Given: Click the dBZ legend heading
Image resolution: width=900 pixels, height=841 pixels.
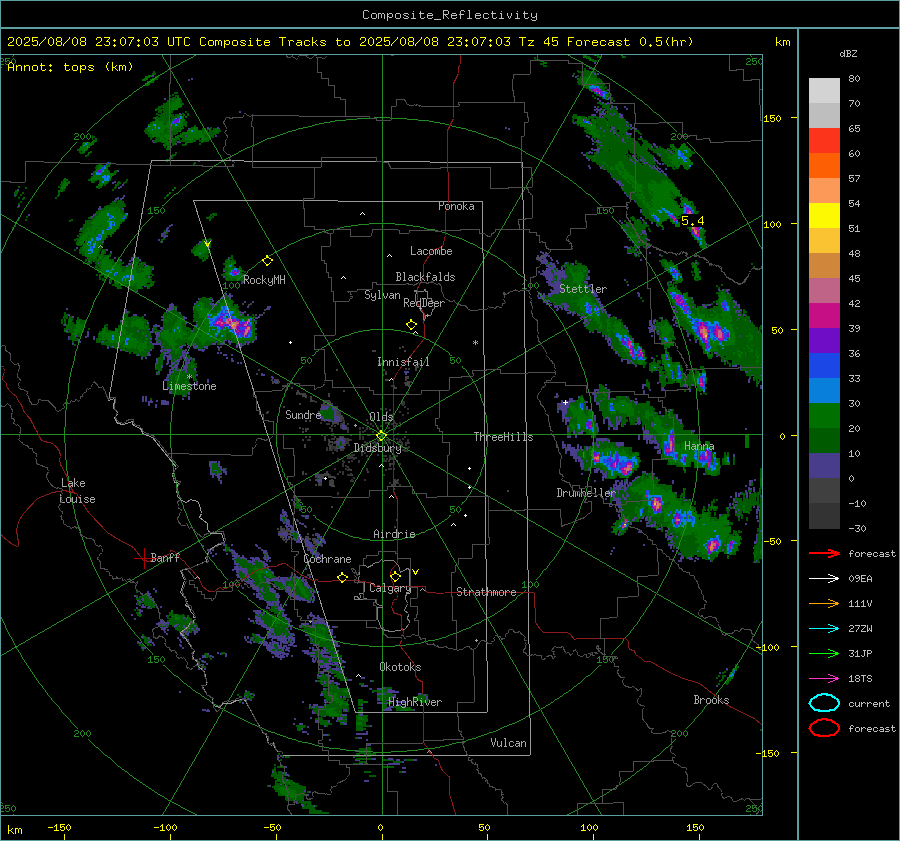Looking at the screenshot, I should (848, 53).
